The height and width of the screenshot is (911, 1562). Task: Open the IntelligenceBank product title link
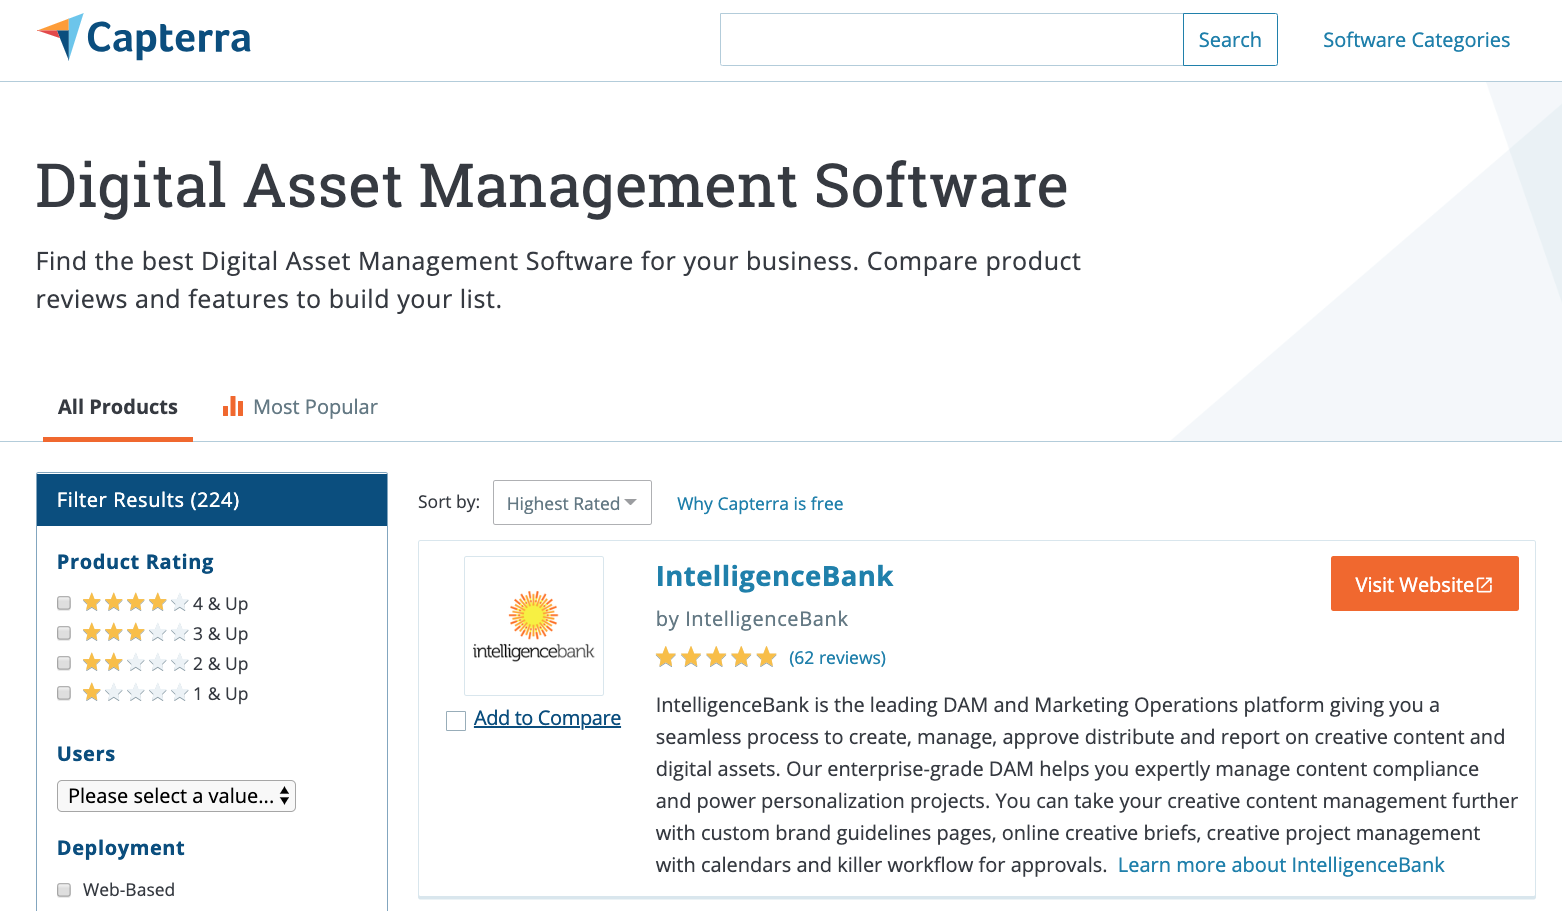[x=774, y=576]
